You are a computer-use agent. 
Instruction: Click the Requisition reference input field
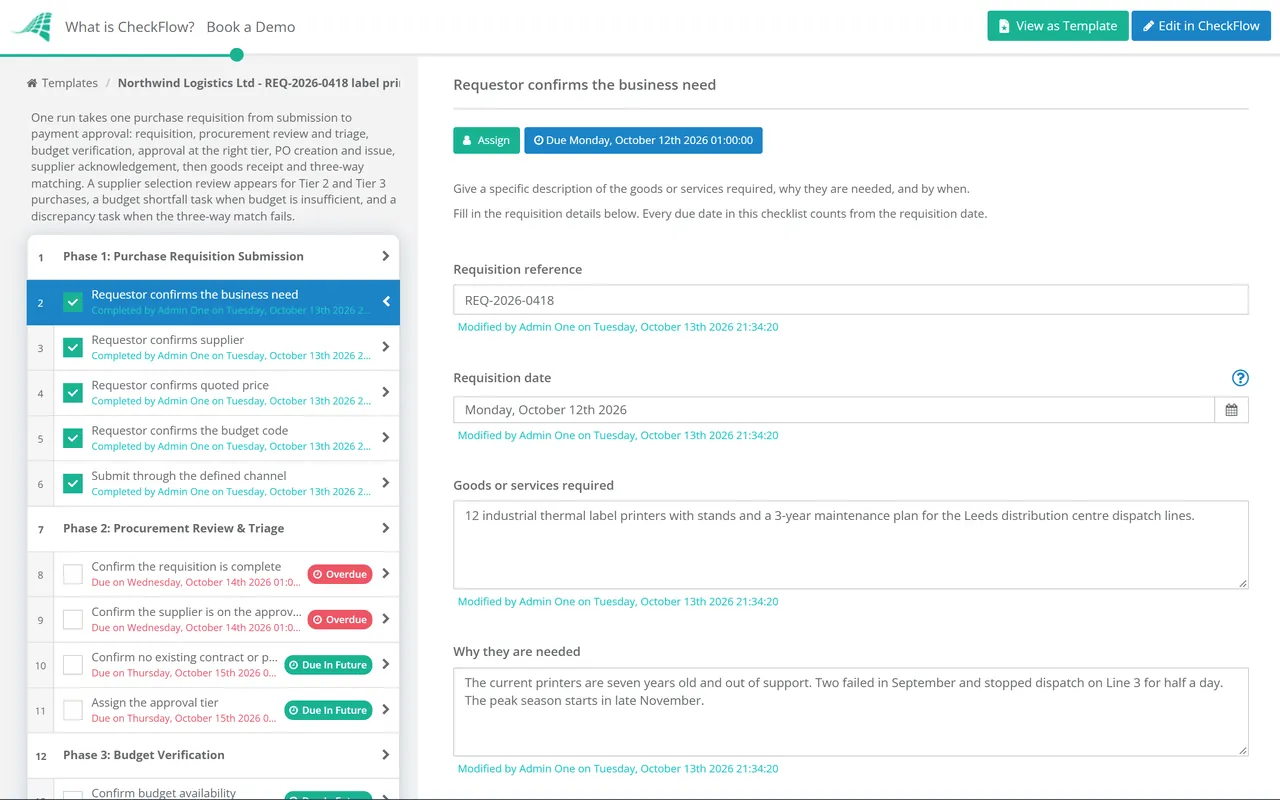[x=851, y=300]
